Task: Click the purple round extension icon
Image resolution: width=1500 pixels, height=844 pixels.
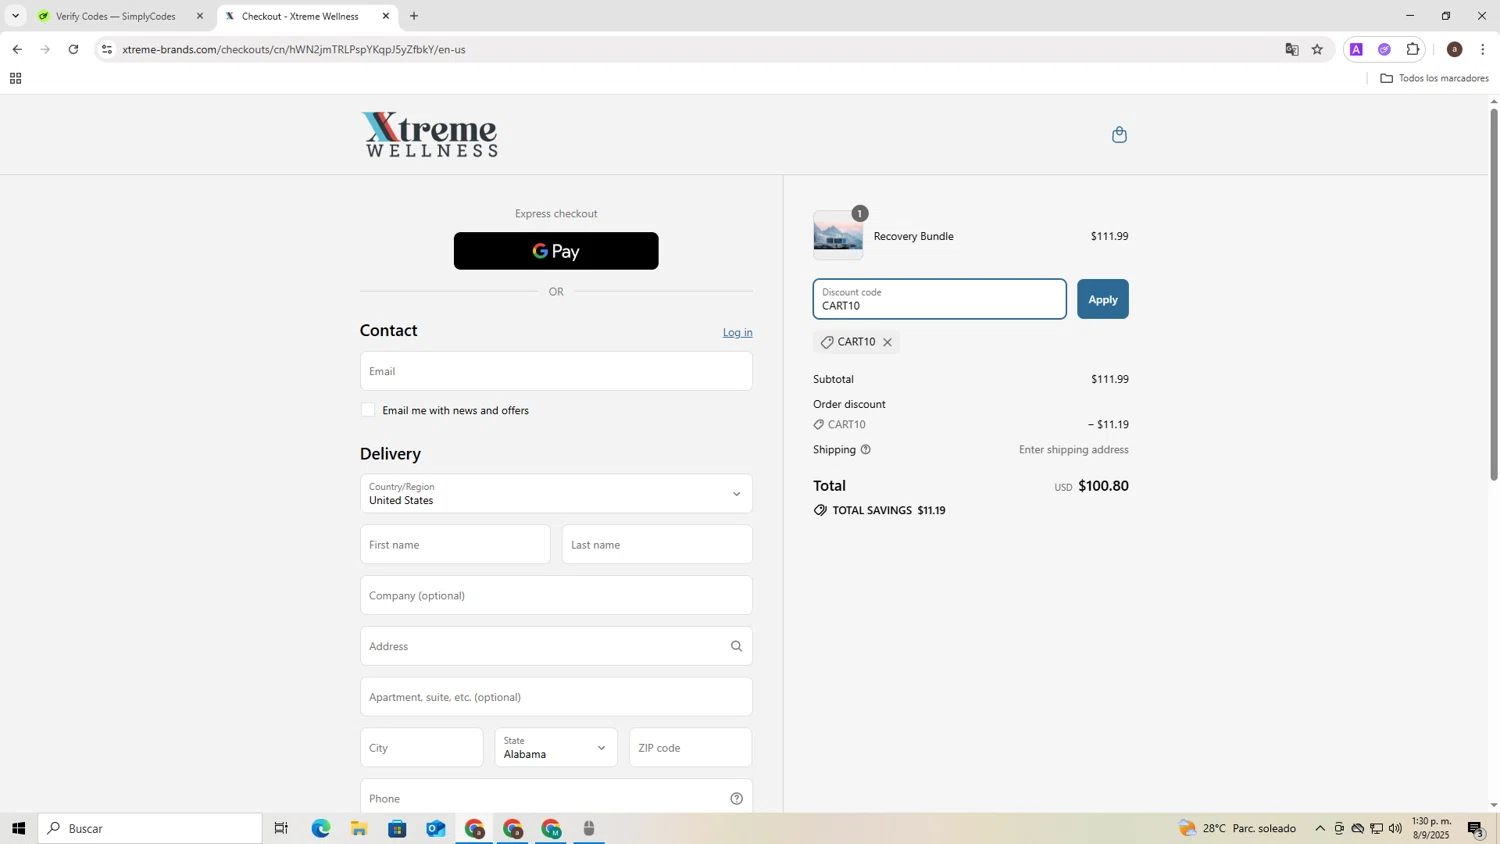Action: (1384, 49)
